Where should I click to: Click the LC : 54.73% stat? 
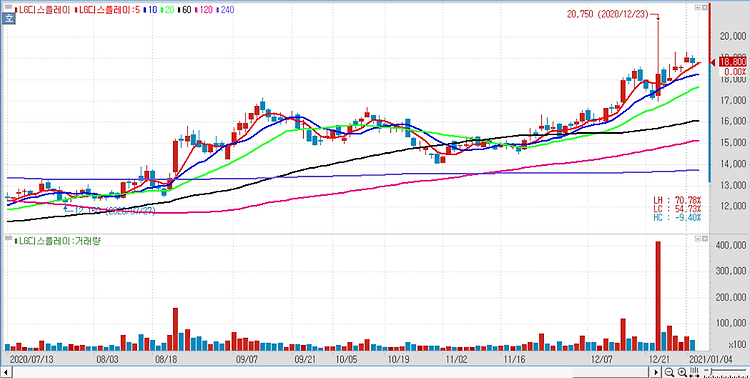pos(677,209)
